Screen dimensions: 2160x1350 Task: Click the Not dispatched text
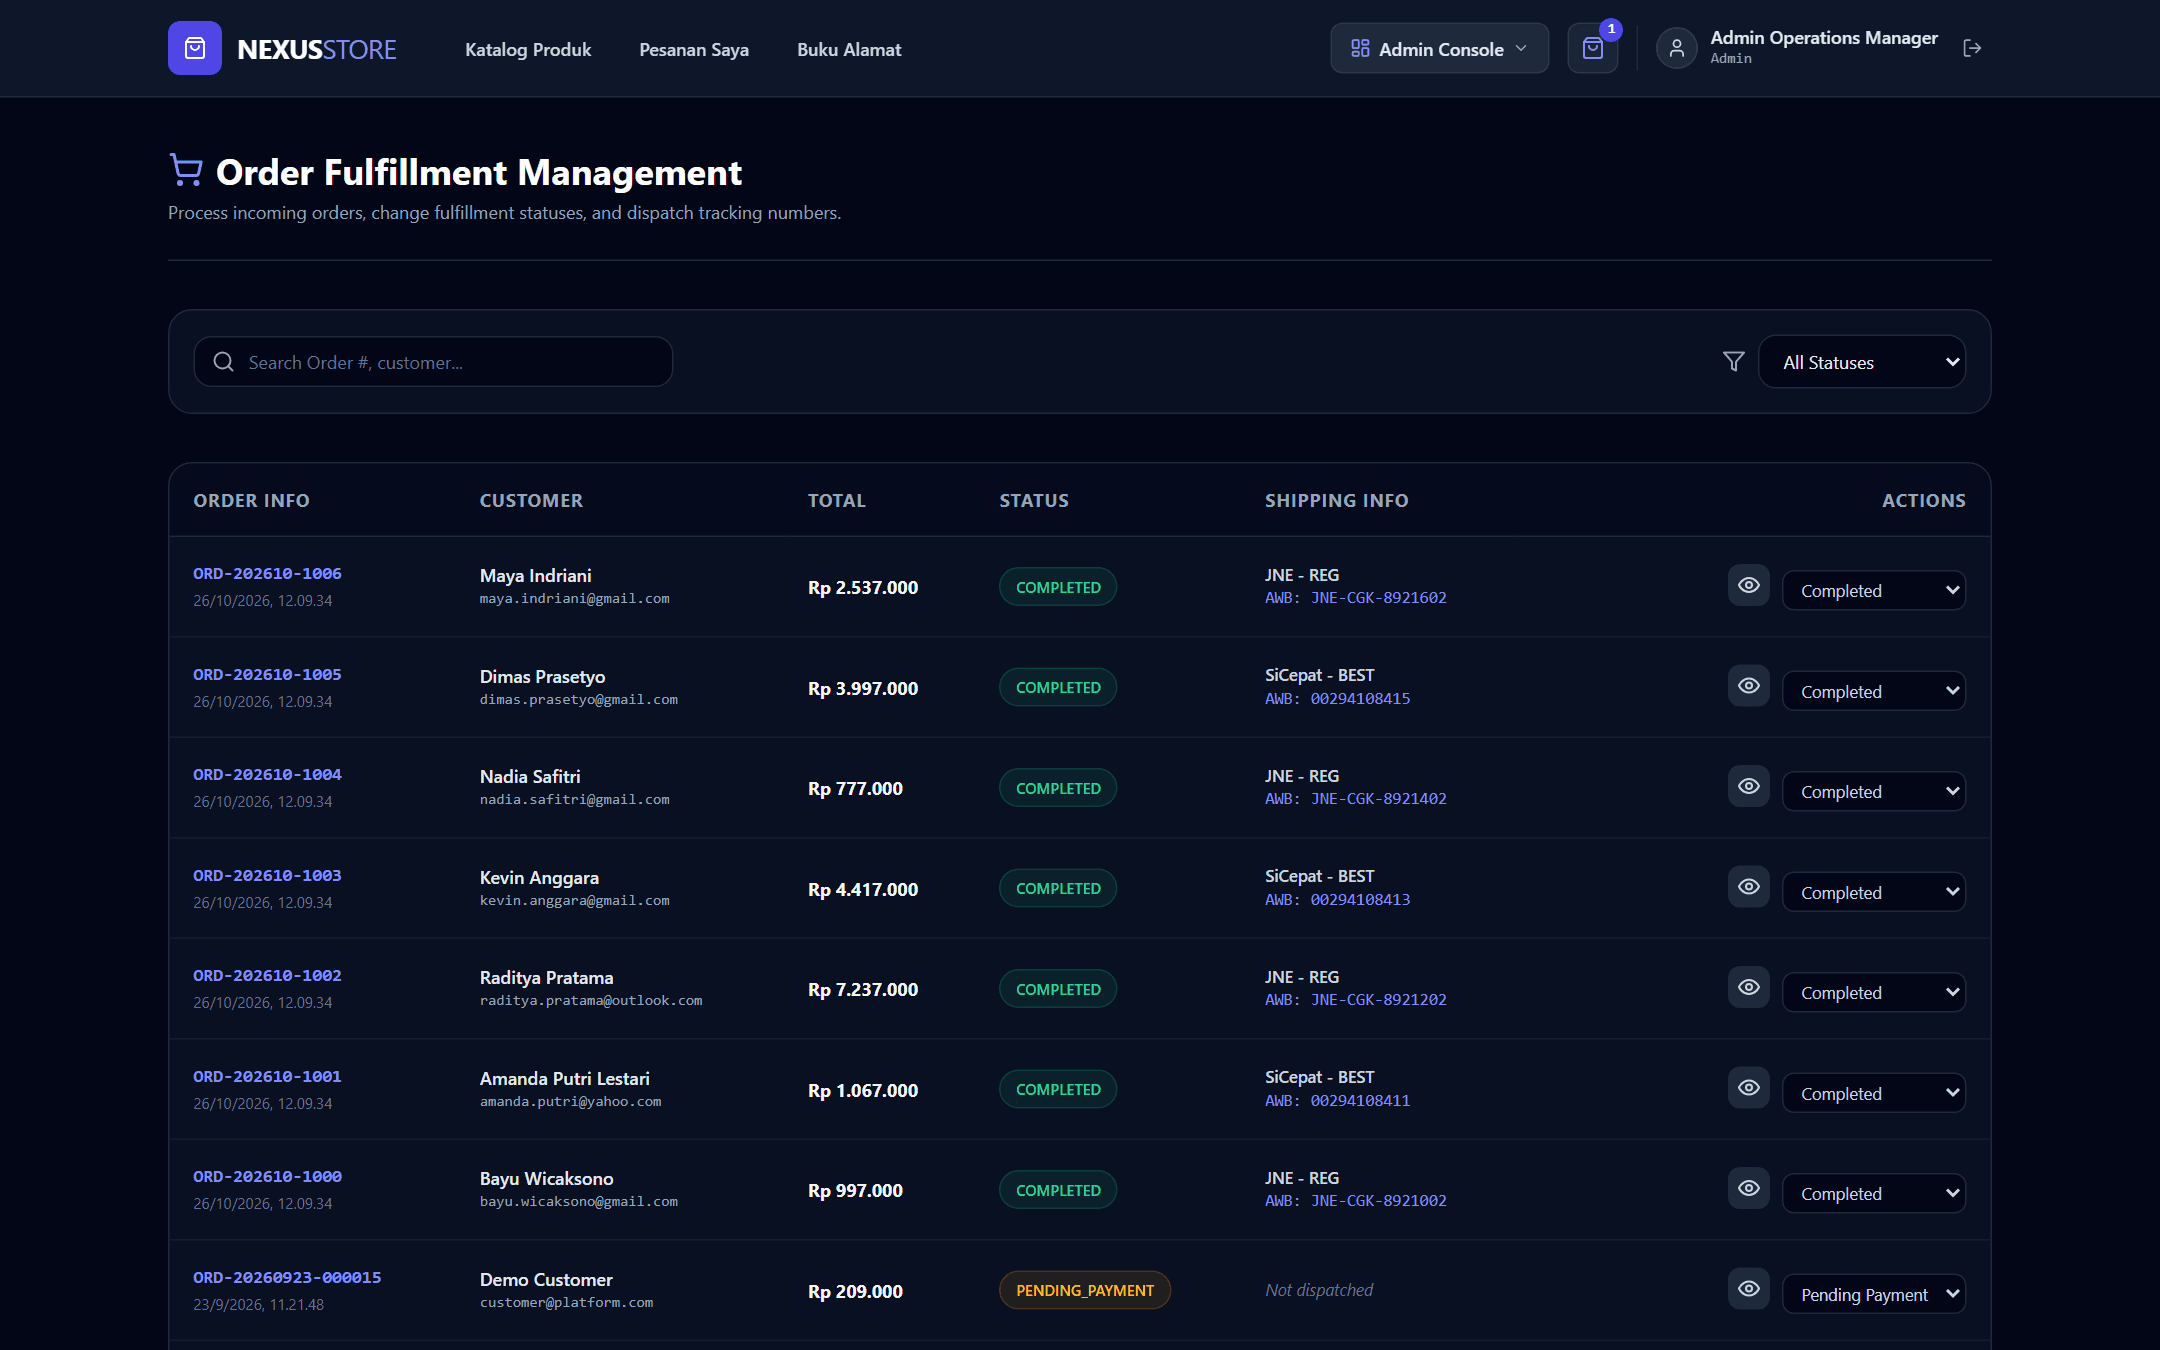point(1319,1290)
